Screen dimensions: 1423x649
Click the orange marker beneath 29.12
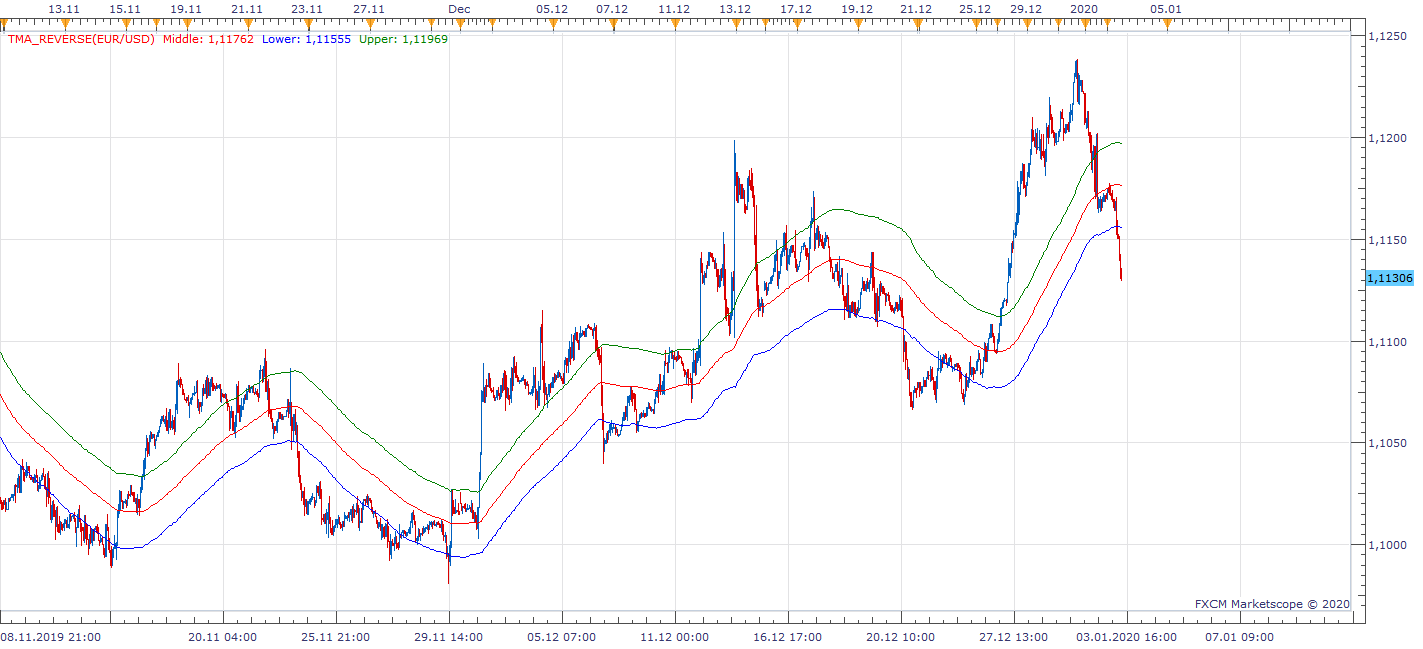(x=1025, y=23)
